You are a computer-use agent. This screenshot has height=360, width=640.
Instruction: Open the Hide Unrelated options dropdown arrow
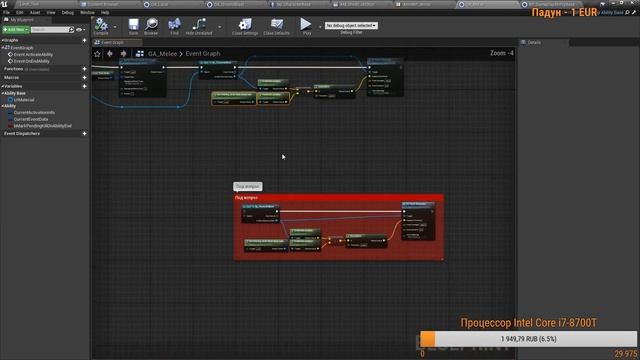click(220, 27)
